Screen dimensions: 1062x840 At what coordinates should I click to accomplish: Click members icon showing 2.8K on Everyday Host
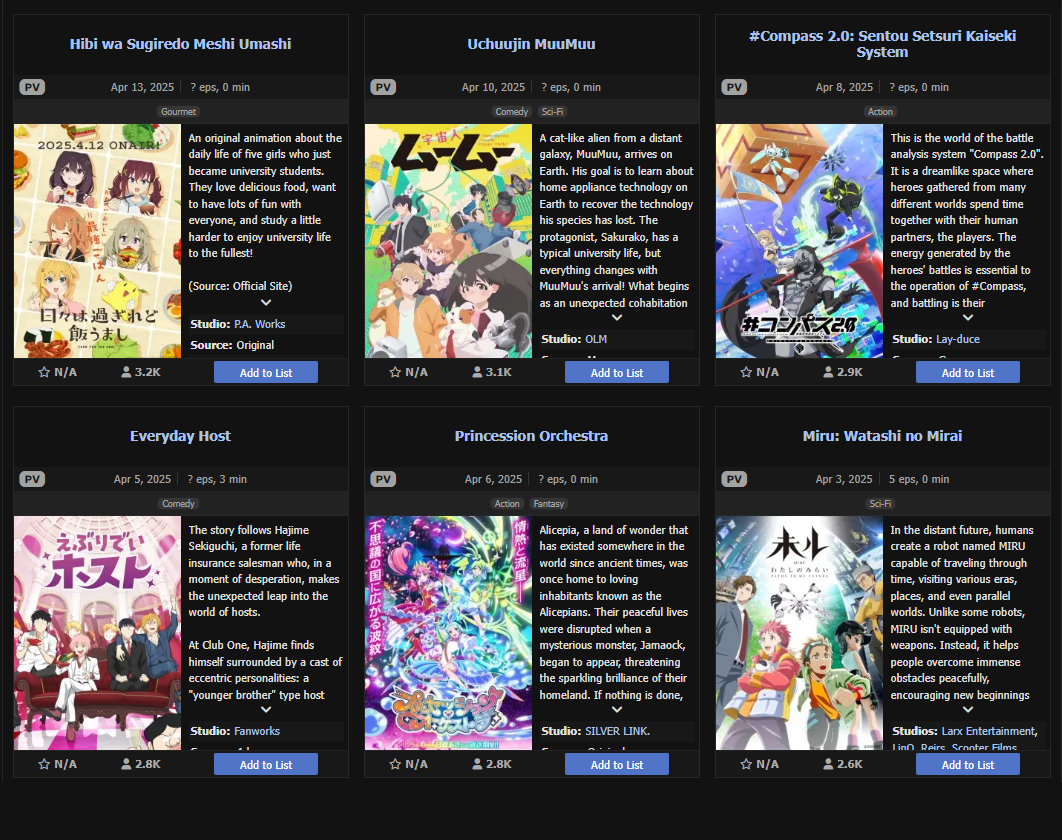pyautogui.click(x=126, y=764)
